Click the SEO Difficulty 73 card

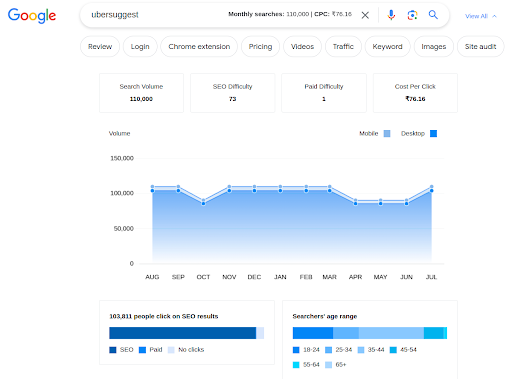pyautogui.click(x=232, y=93)
